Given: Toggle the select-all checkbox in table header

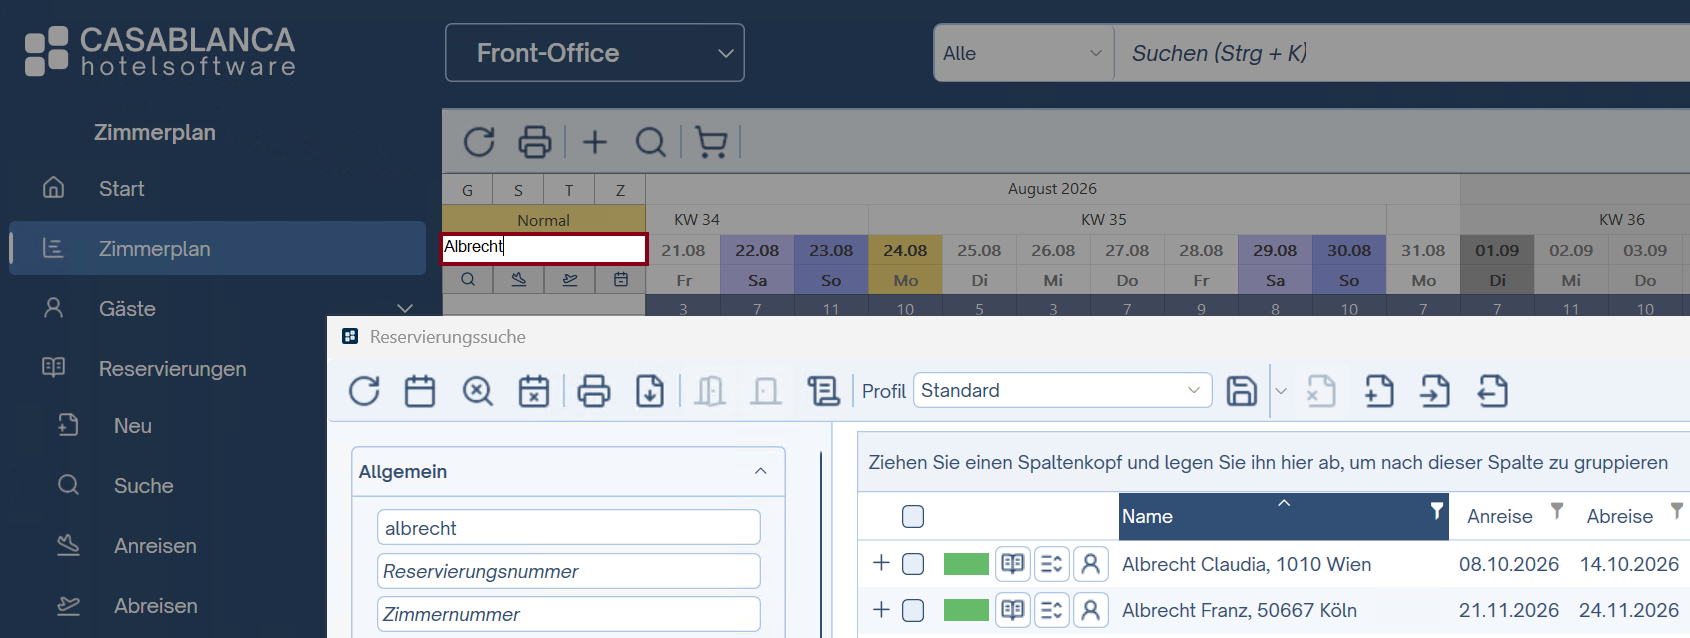Looking at the screenshot, I should coord(913,517).
